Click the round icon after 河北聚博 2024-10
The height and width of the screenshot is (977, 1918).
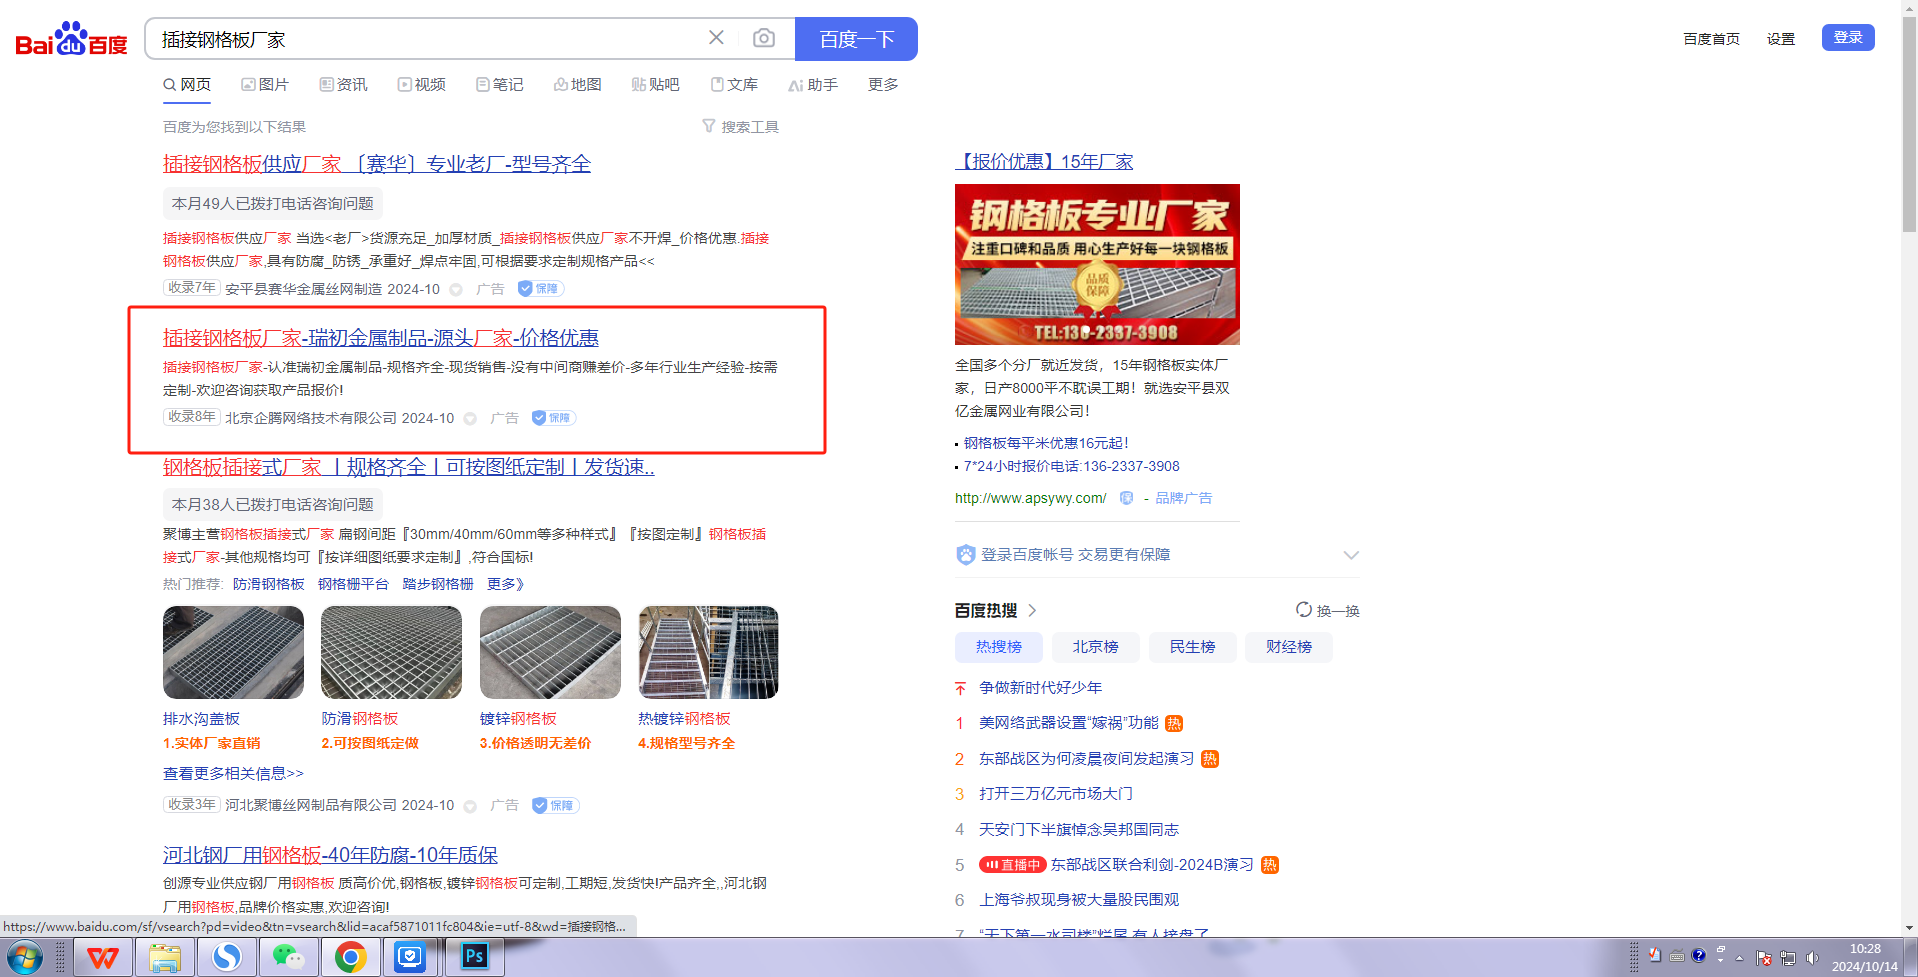pos(470,806)
